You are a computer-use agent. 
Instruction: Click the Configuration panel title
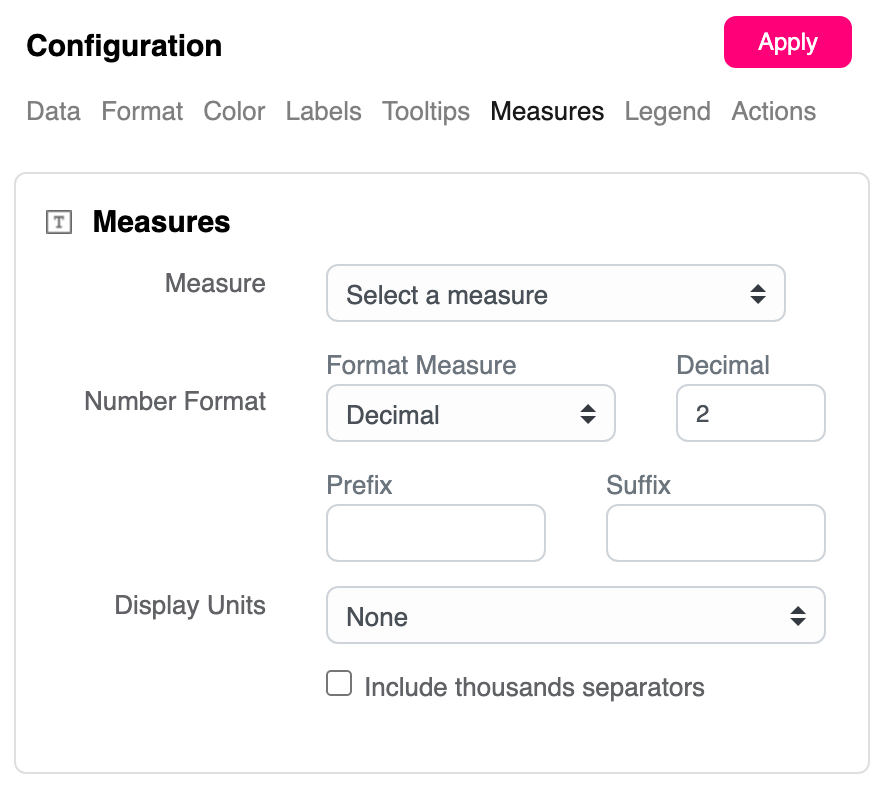(x=124, y=46)
